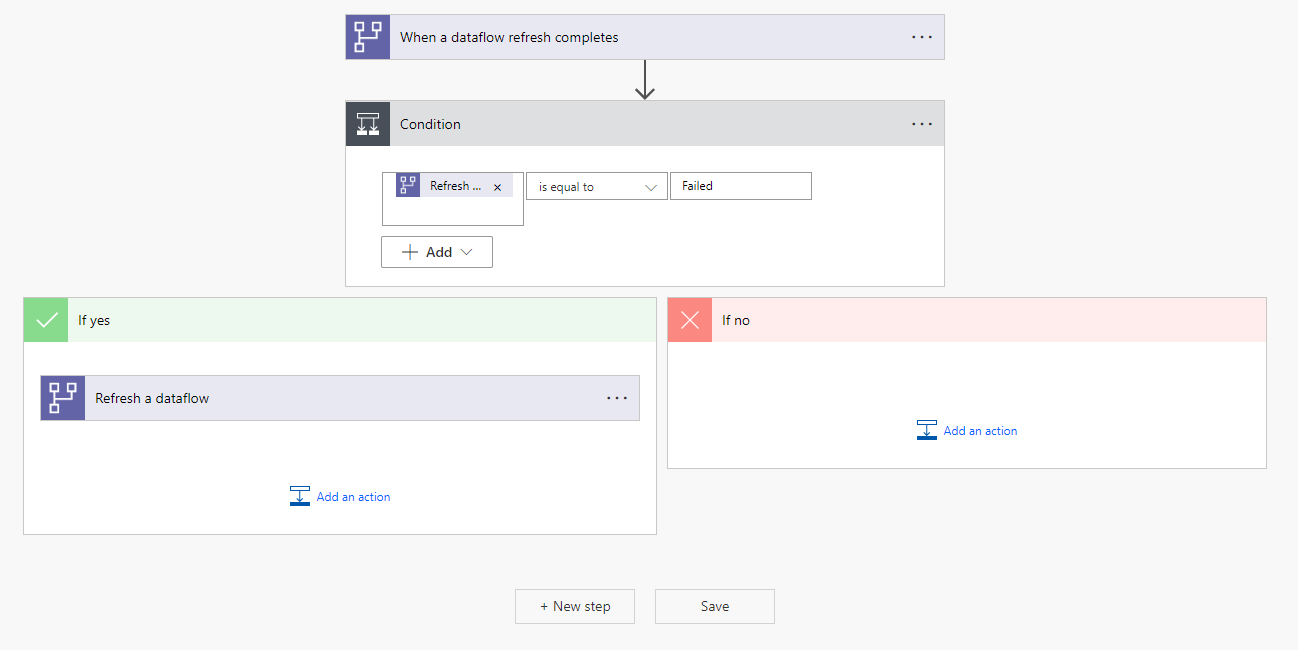Click the dataflow trigger icon
This screenshot has height=650, width=1298.
point(368,37)
